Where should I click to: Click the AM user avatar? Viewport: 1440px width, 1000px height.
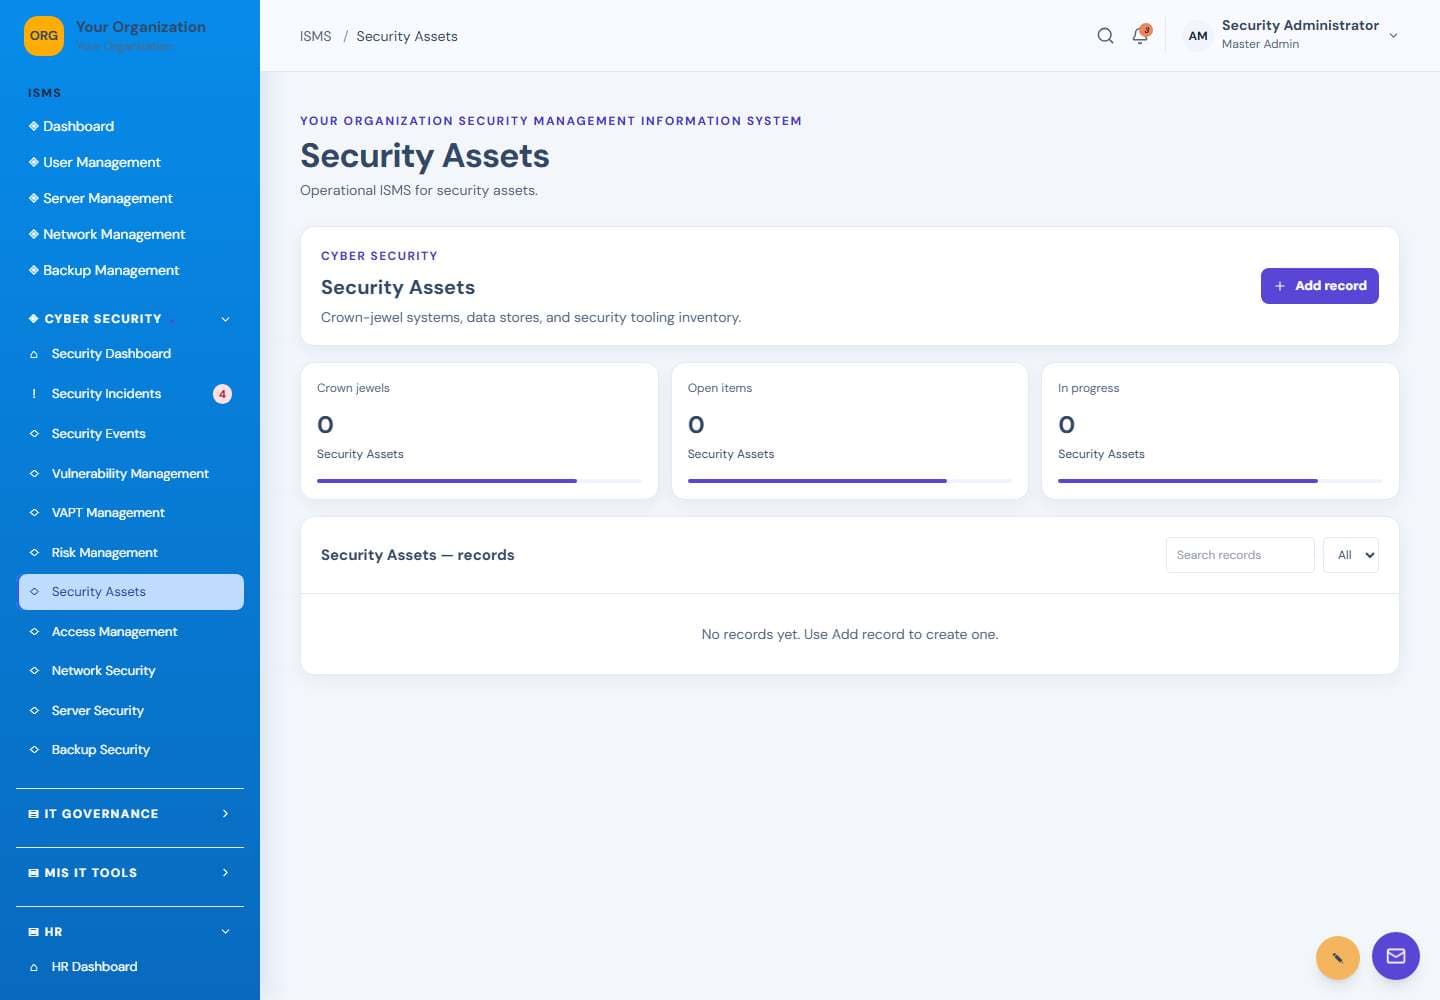click(1198, 36)
